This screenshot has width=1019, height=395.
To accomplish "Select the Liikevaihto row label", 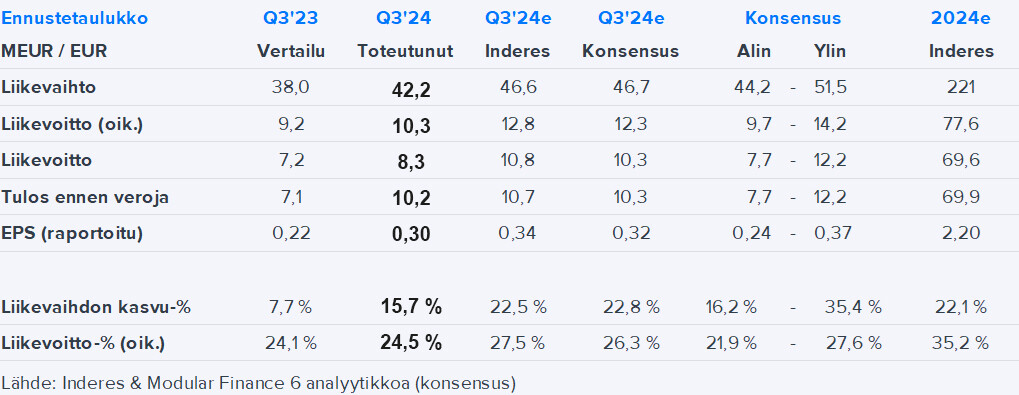I will point(49,87).
